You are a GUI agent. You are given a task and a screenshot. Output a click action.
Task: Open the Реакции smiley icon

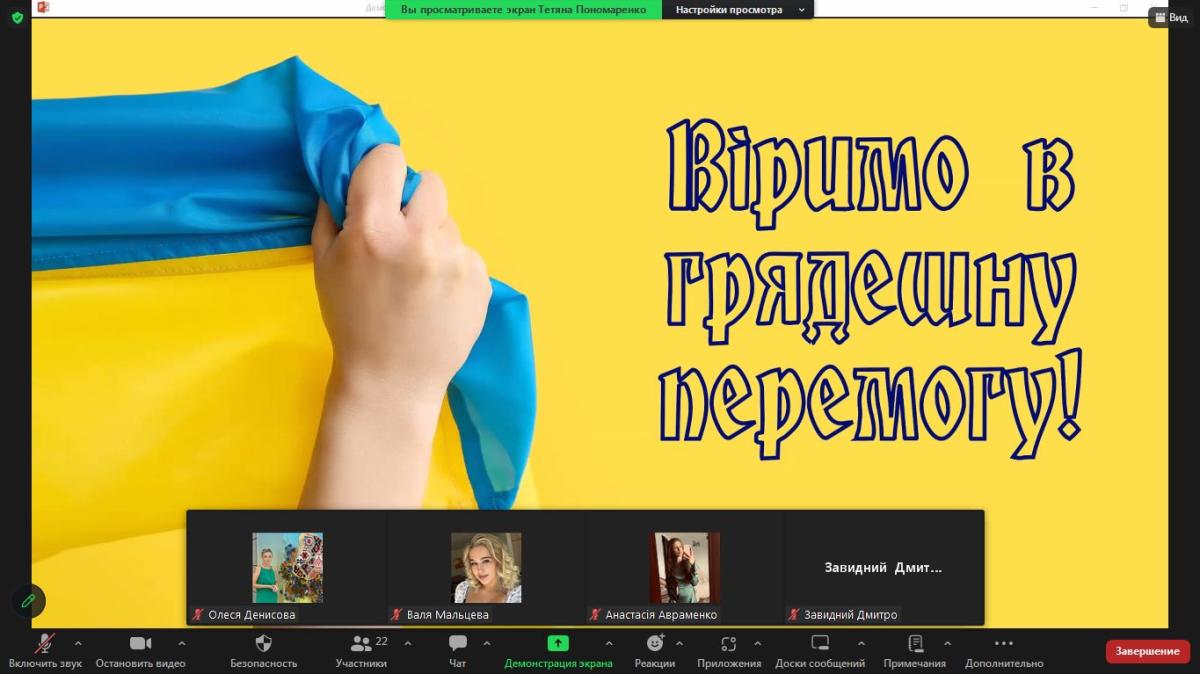(x=655, y=643)
